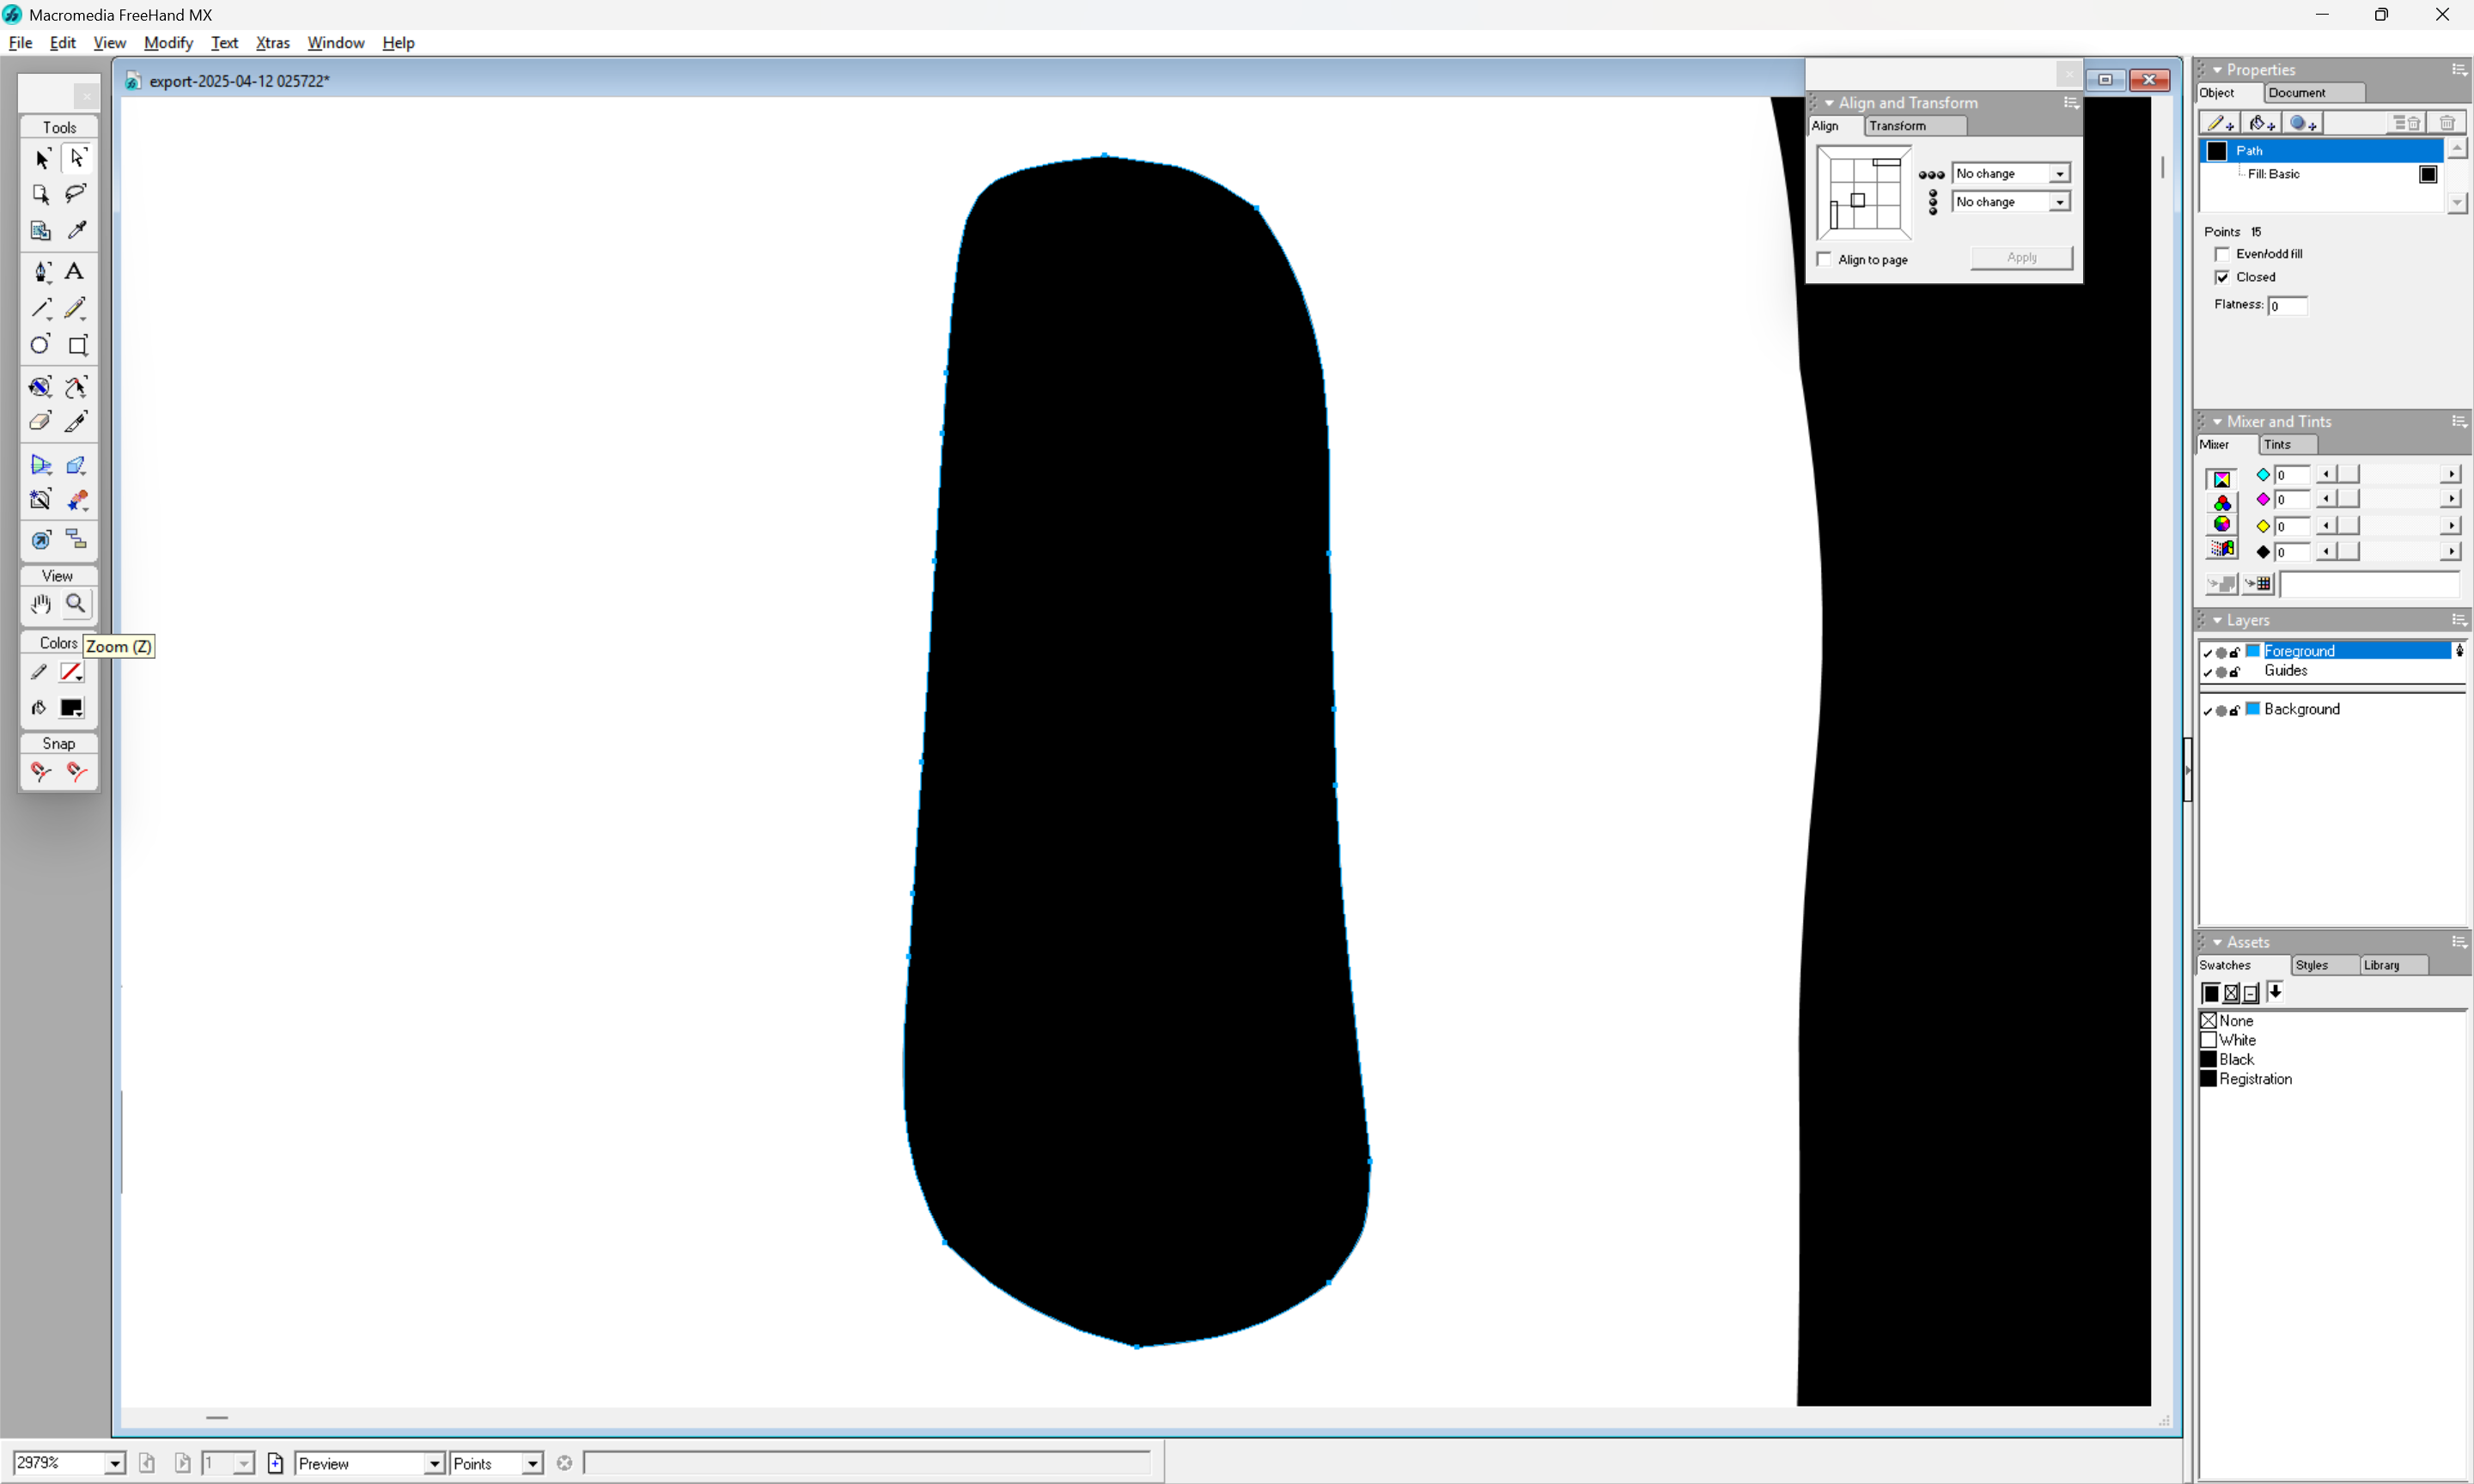Choose the Ellipse tool
The height and width of the screenshot is (1484, 2474).
[x=40, y=345]
